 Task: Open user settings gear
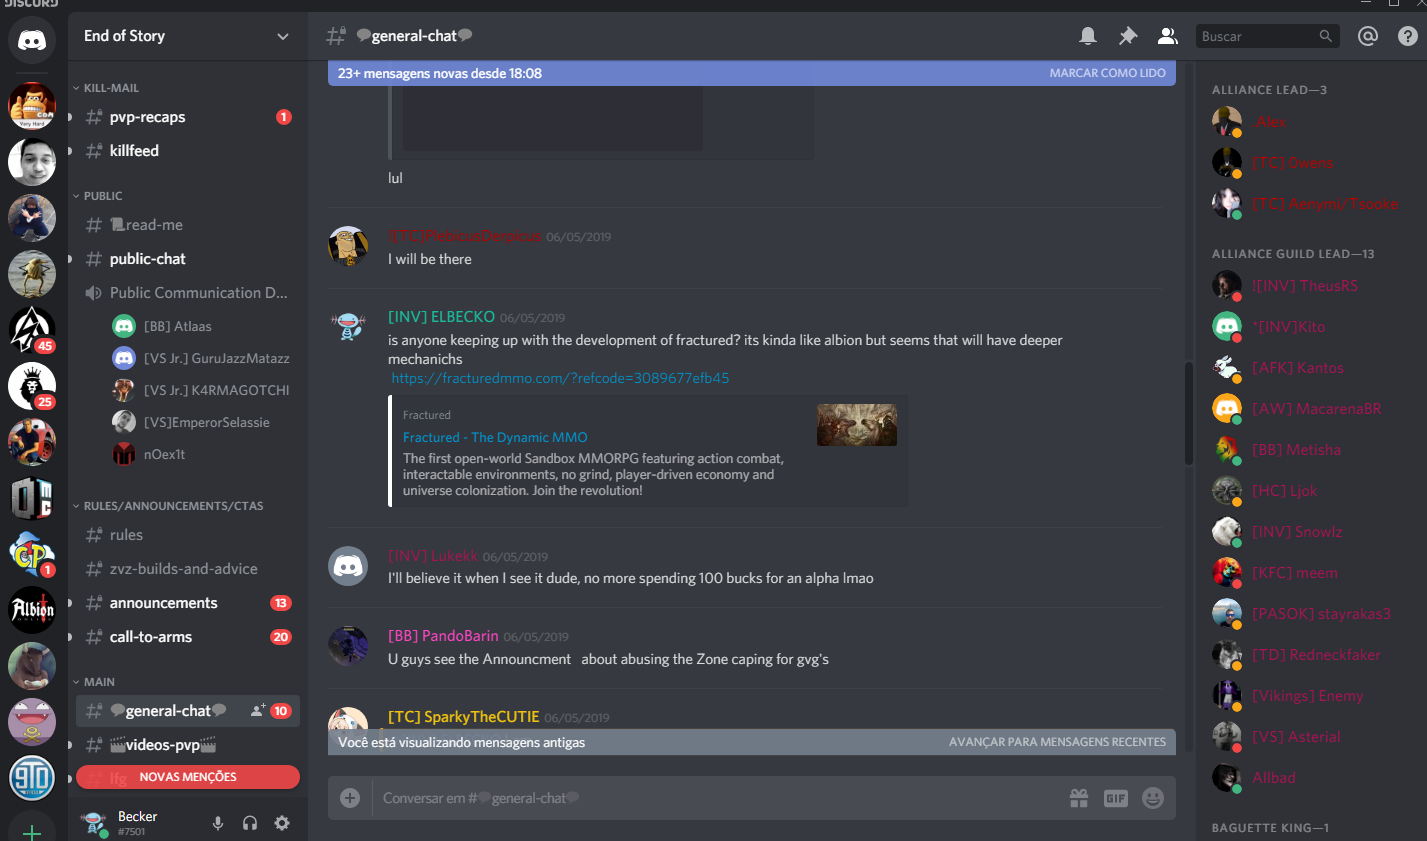282,823
